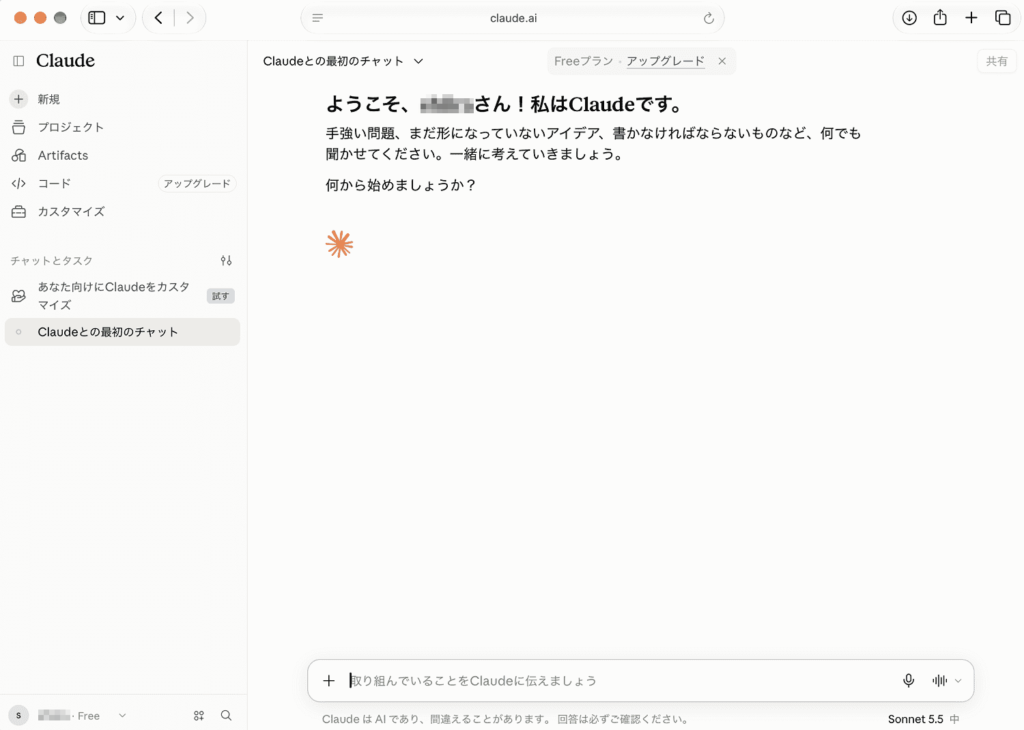Select あなた向けにClaudeをカスタマイズ task
The image size is (1024, 730).
[x=113, y=296]
